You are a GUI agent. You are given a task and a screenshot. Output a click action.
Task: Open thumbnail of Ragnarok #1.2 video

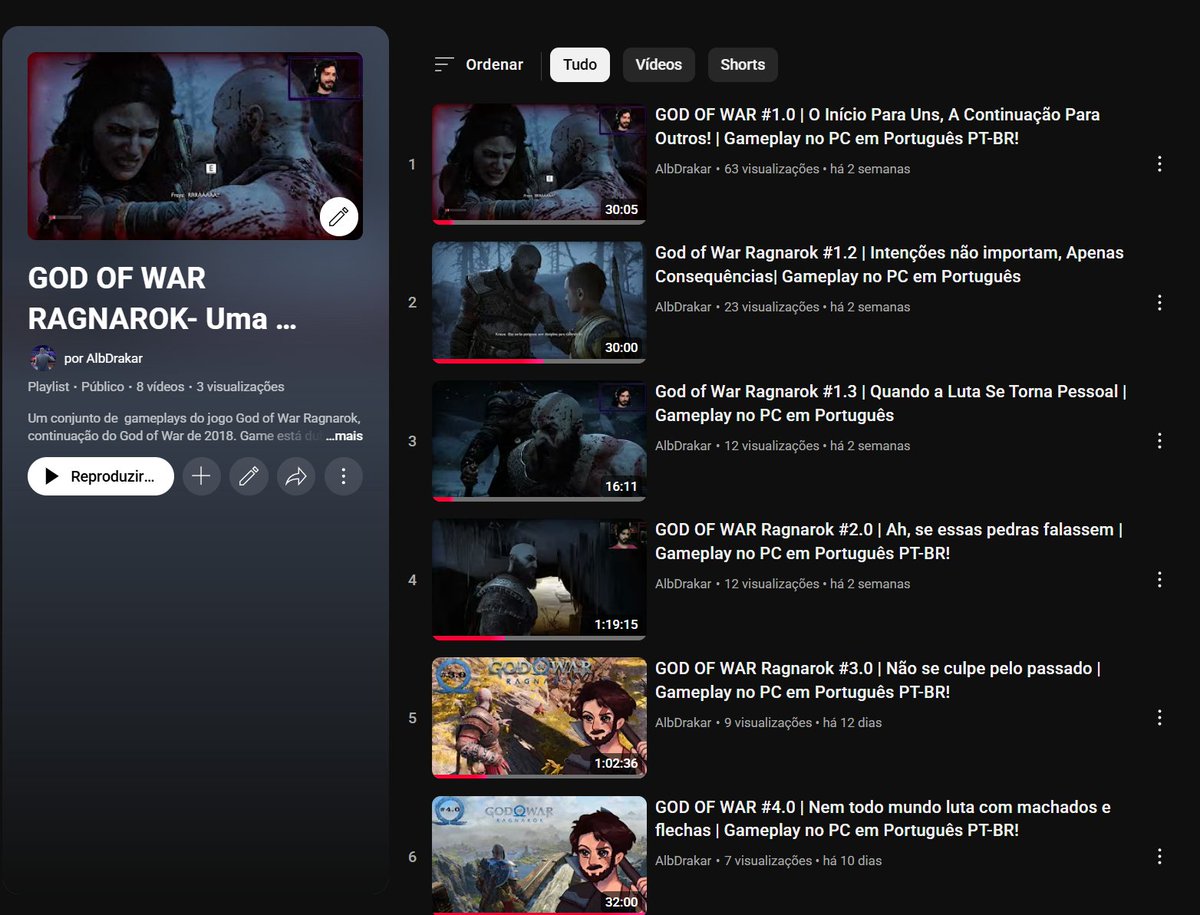coord(539,302)
